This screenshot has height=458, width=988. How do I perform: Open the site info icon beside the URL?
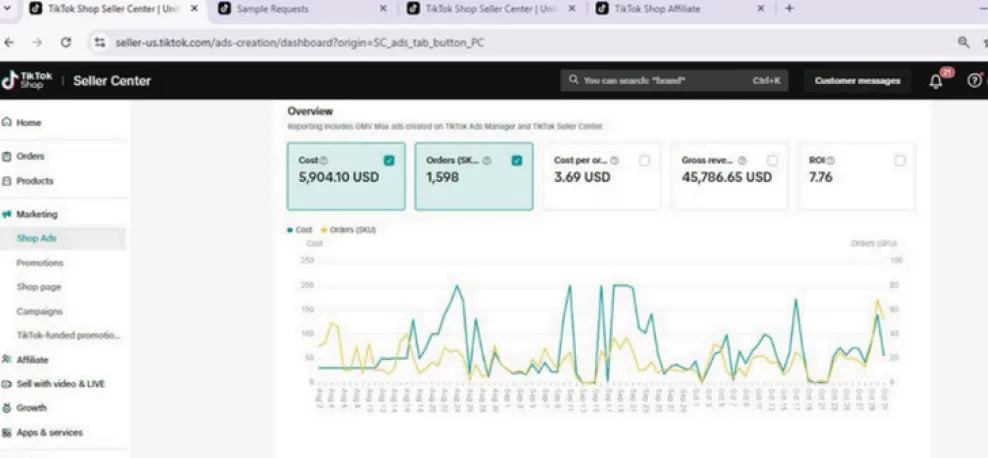[x=100, y=42]
